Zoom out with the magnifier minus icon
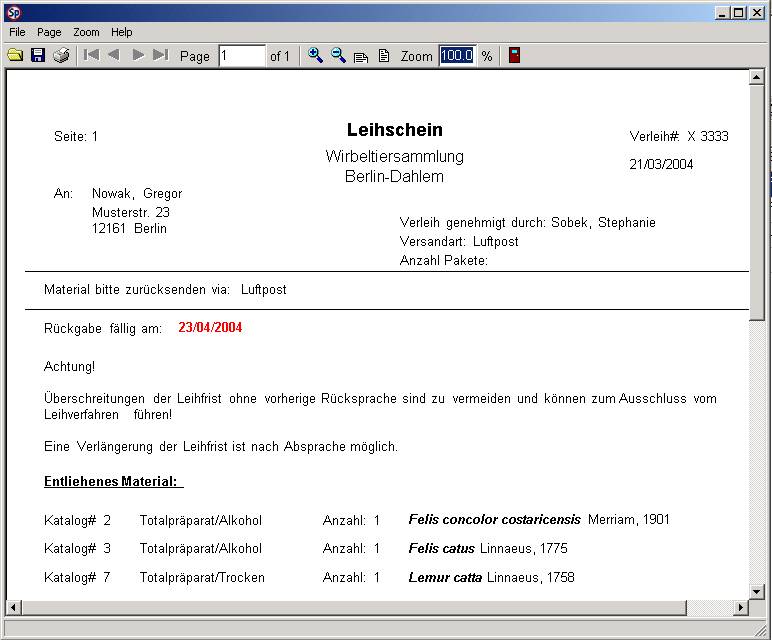The image size is (772, 640). [x=338, y=55]
